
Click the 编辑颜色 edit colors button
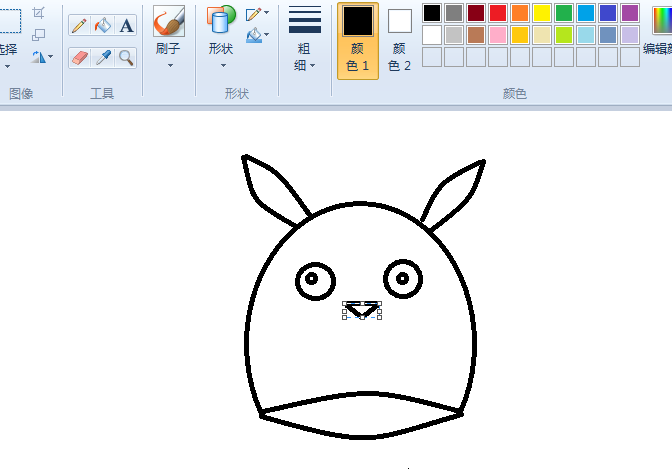tap(658, 30)
